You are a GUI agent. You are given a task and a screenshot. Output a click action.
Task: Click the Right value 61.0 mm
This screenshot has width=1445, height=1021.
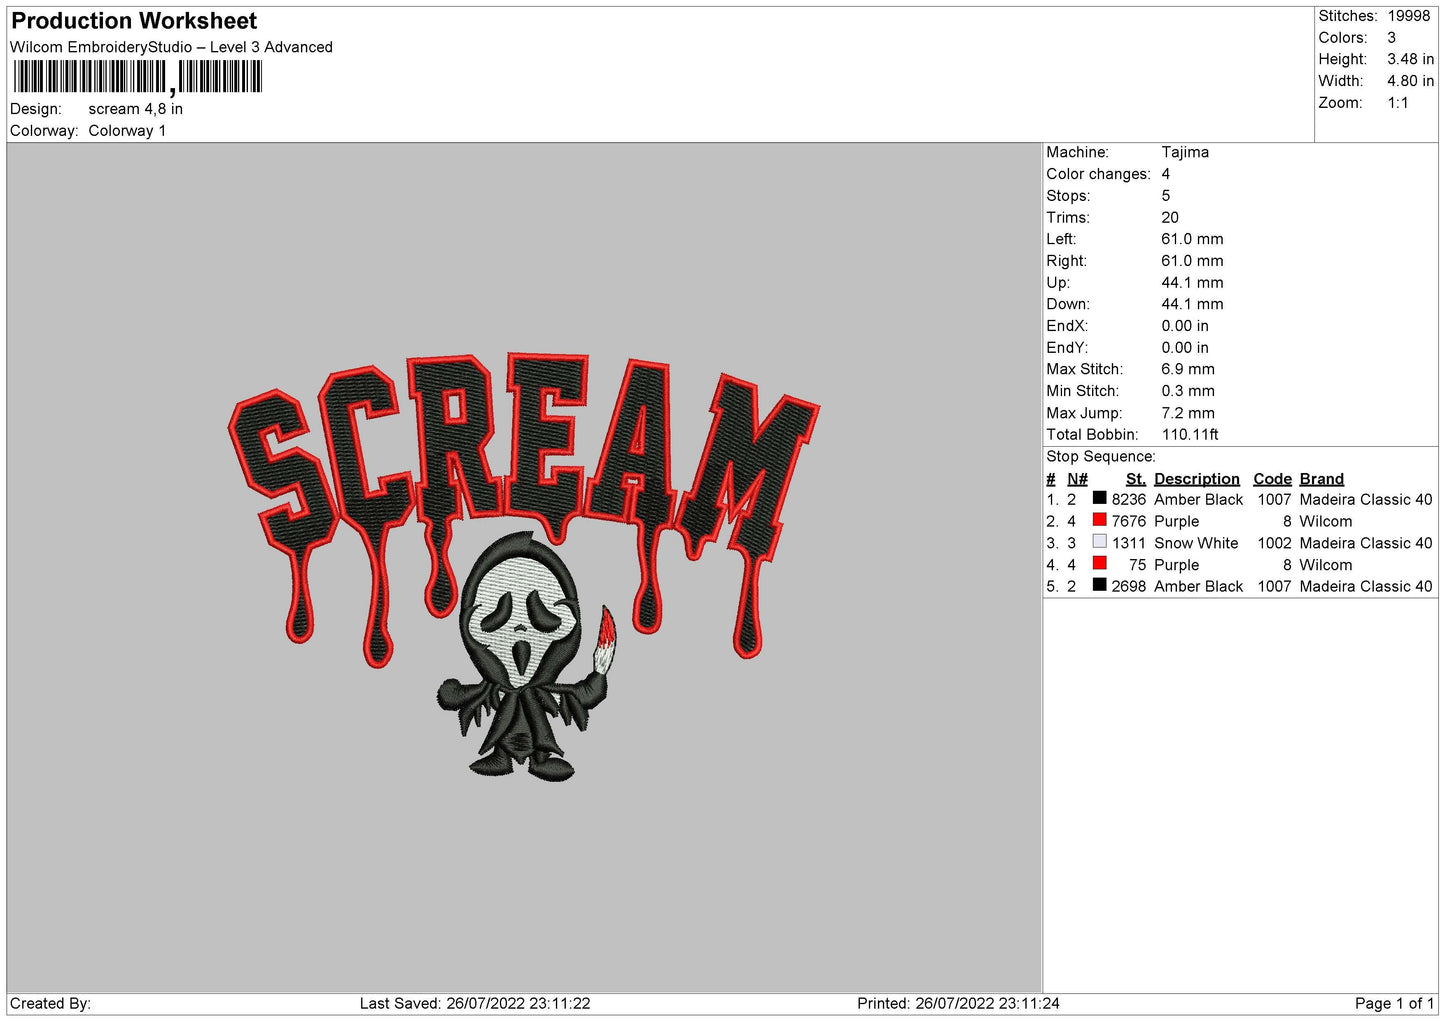point(1192,261)
